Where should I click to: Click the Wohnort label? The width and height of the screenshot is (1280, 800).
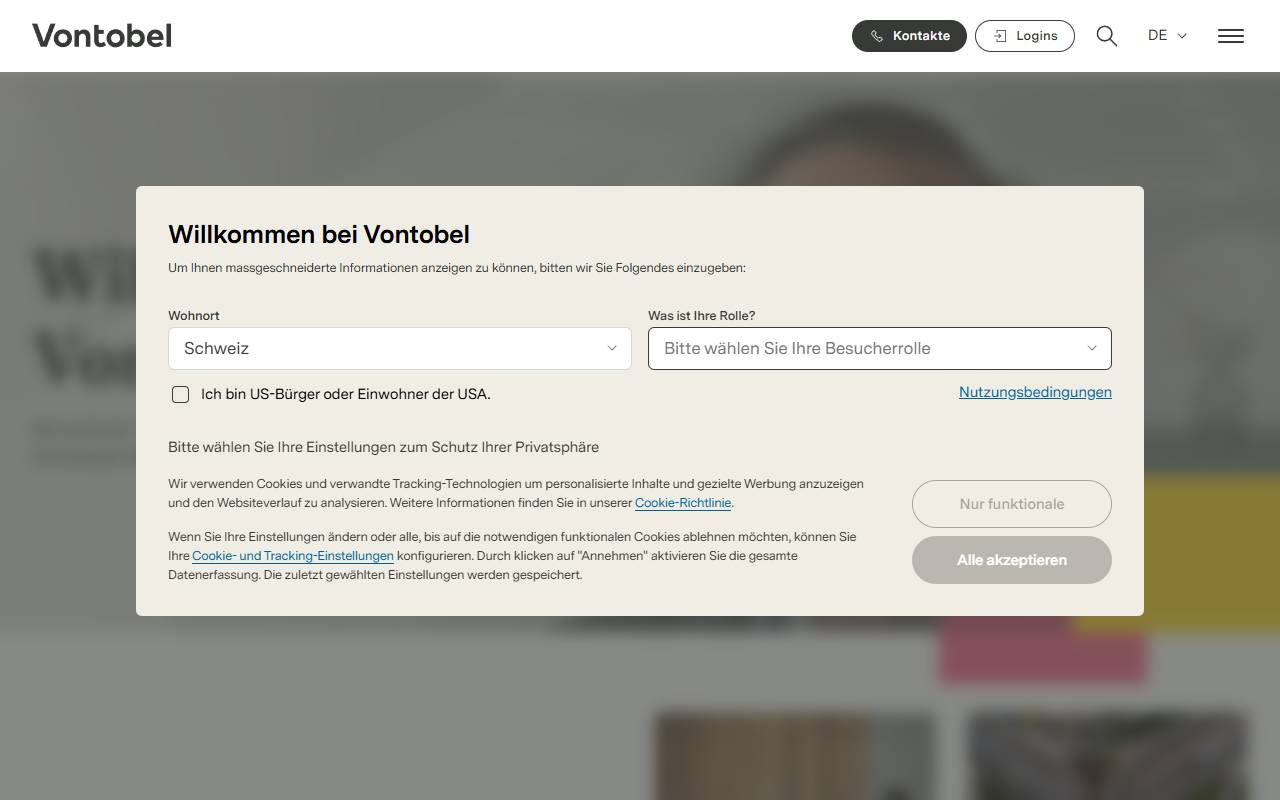[194, 315]
